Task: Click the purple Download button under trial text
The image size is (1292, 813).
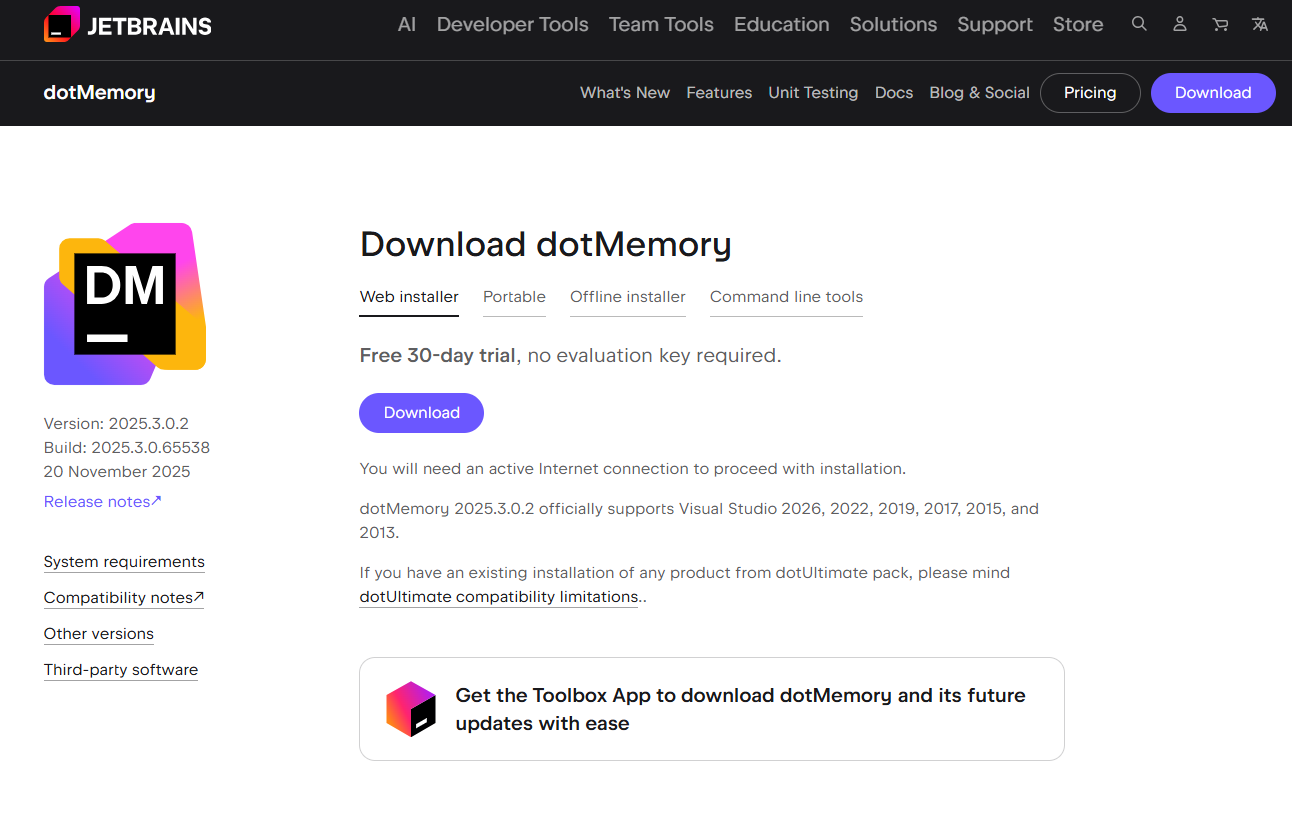Action: tap(421, 413)
